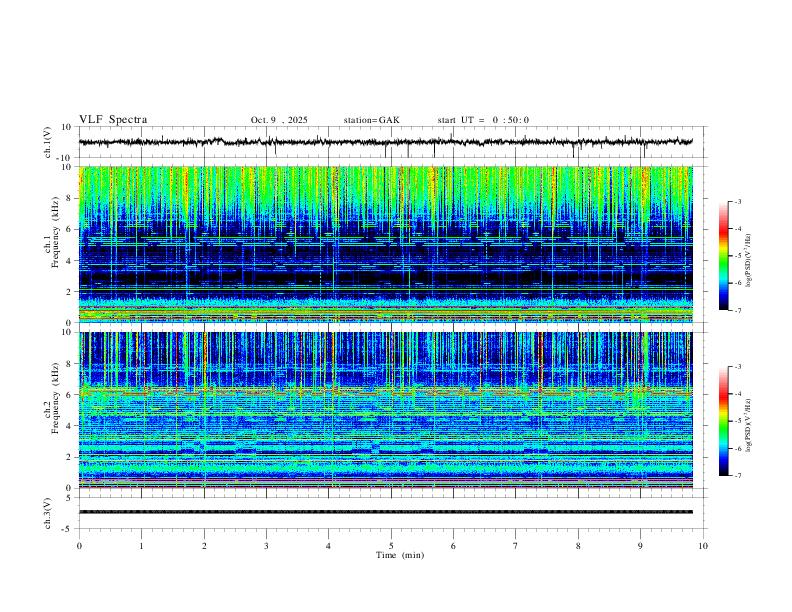The height and width of the screenshot is (612, 792).
Task: Click the "4" kHz tick on ch.2 spectrogram axis
Action: tap(70, 426)
